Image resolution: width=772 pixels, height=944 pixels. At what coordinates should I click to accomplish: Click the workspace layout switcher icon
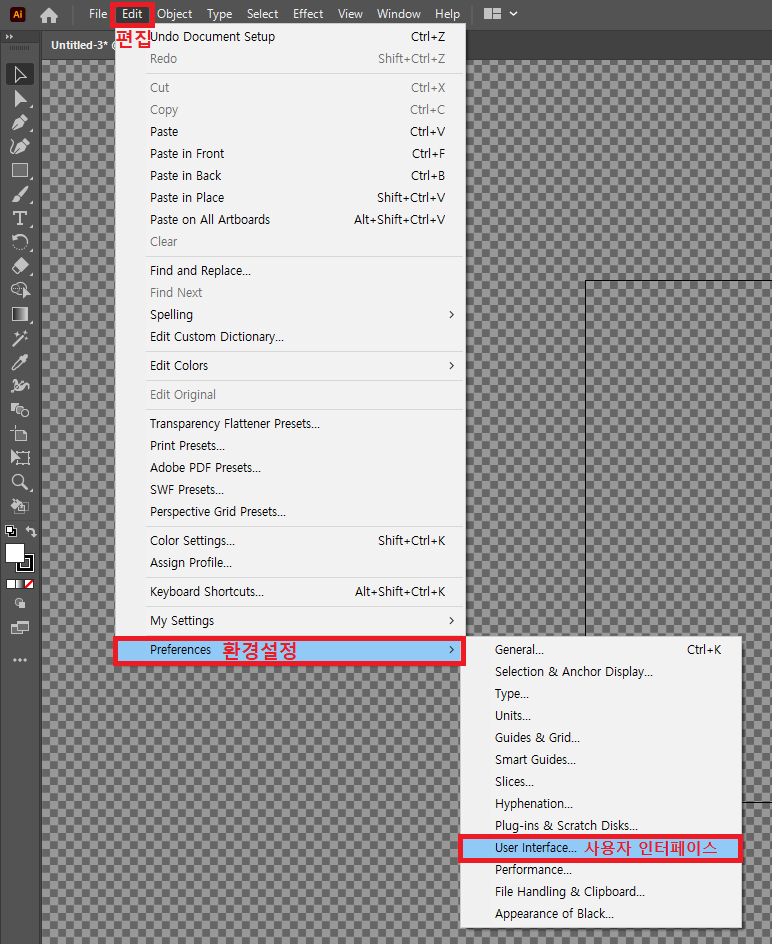tap(493, 13)
